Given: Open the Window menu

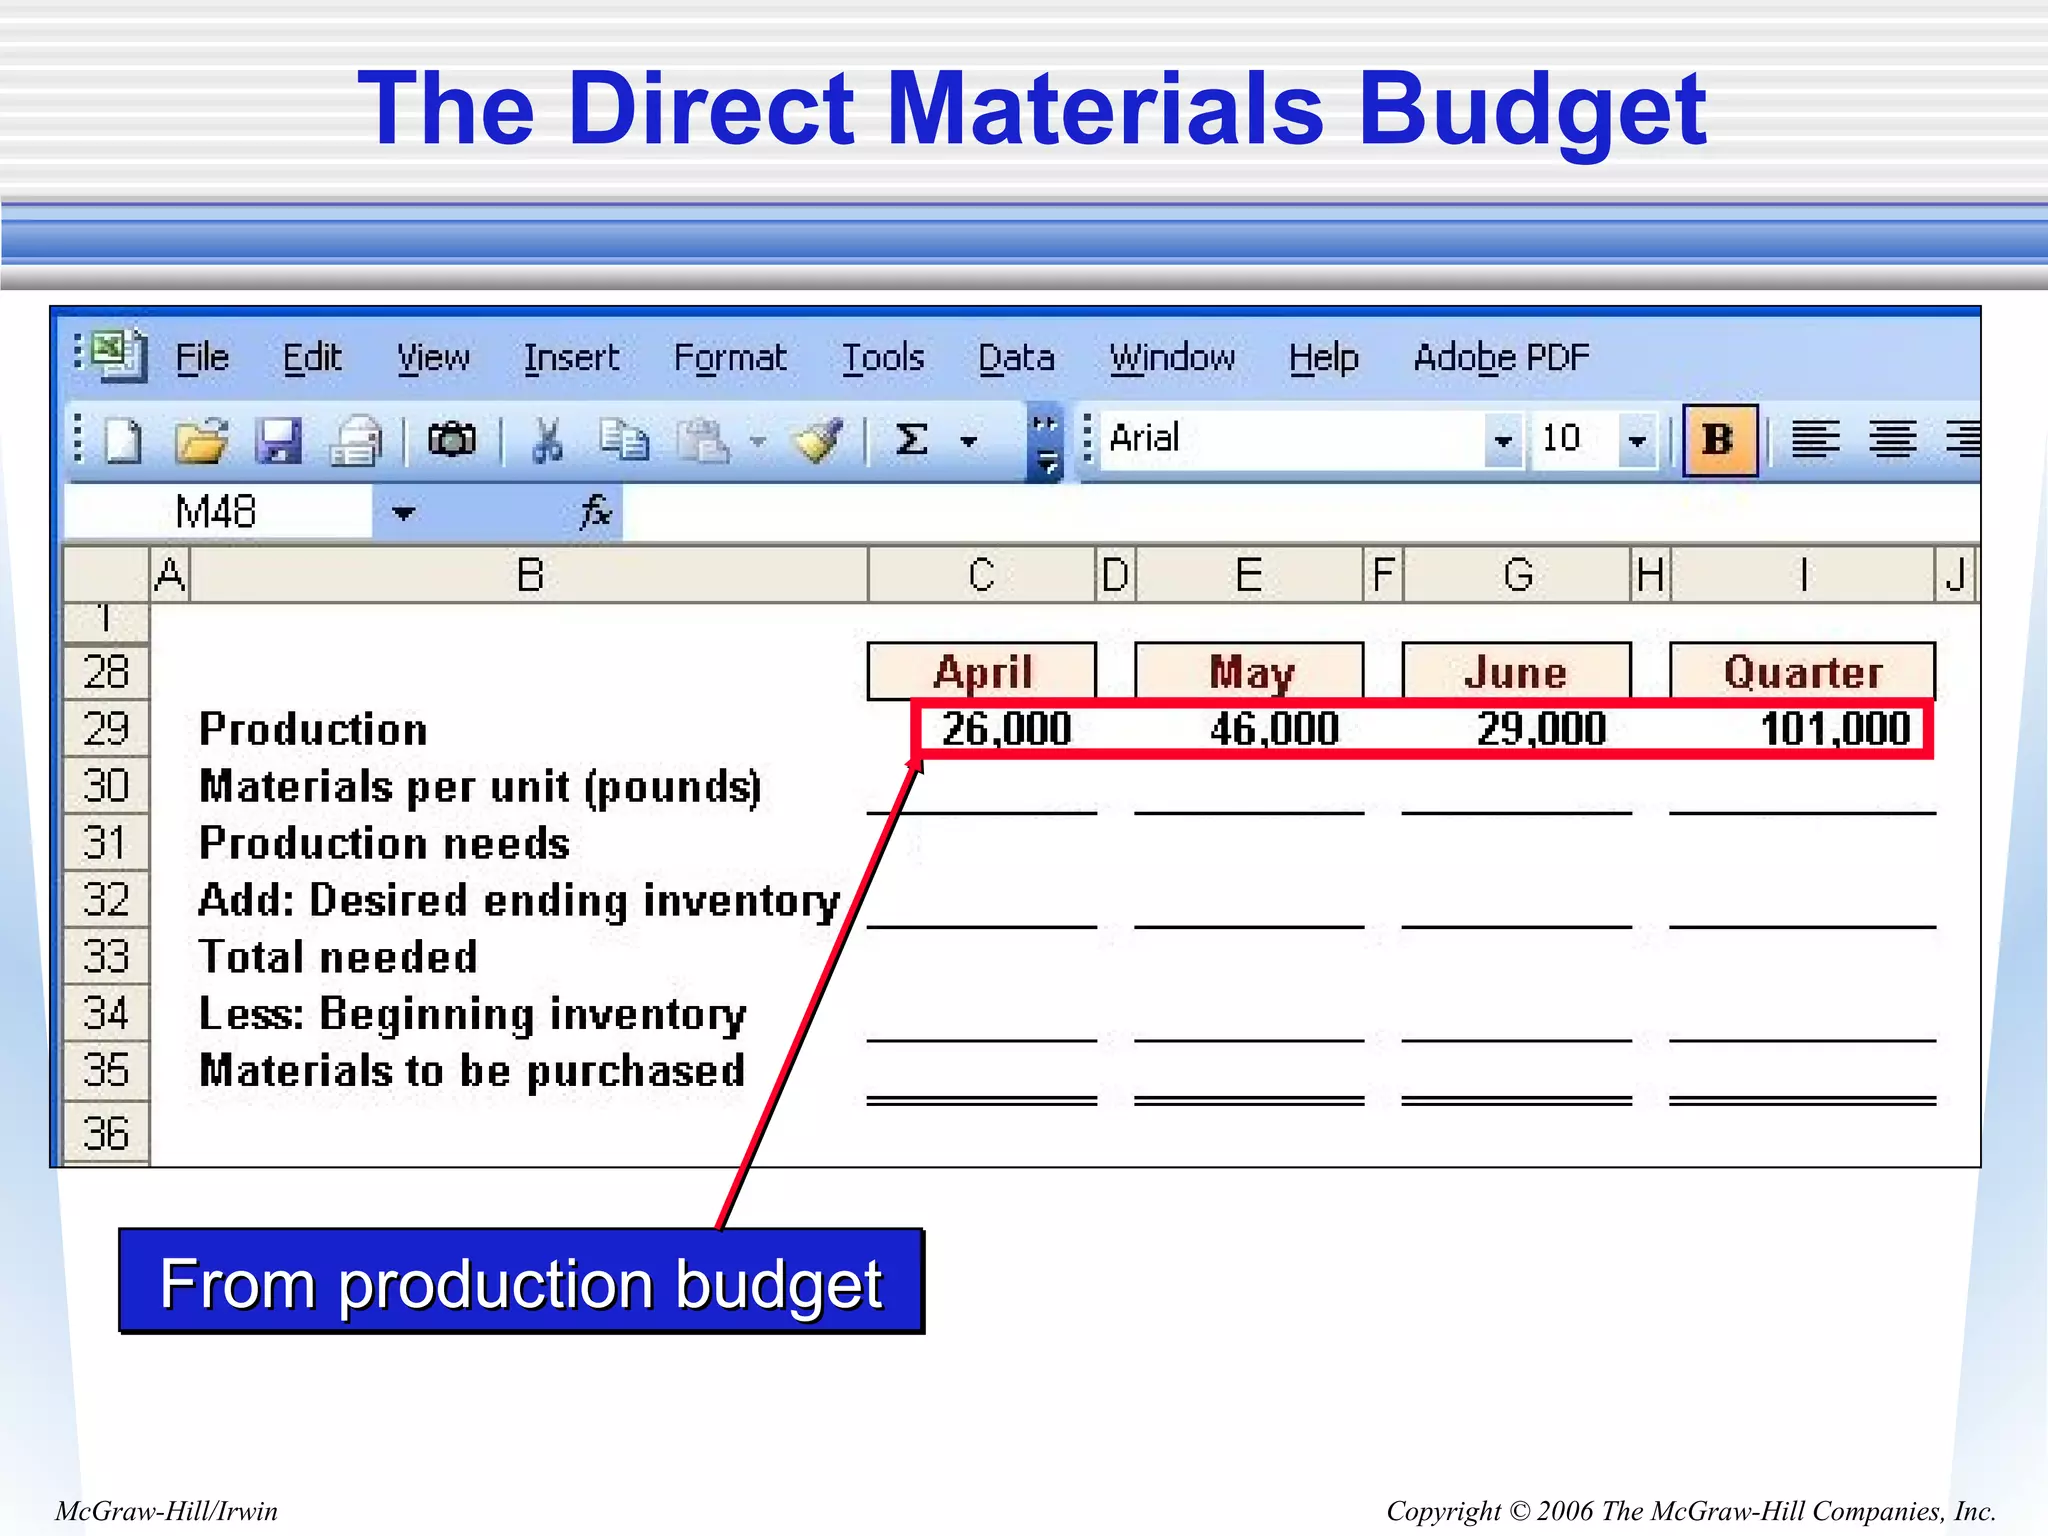Looking at the screenshot, I should click(1172, 357).
